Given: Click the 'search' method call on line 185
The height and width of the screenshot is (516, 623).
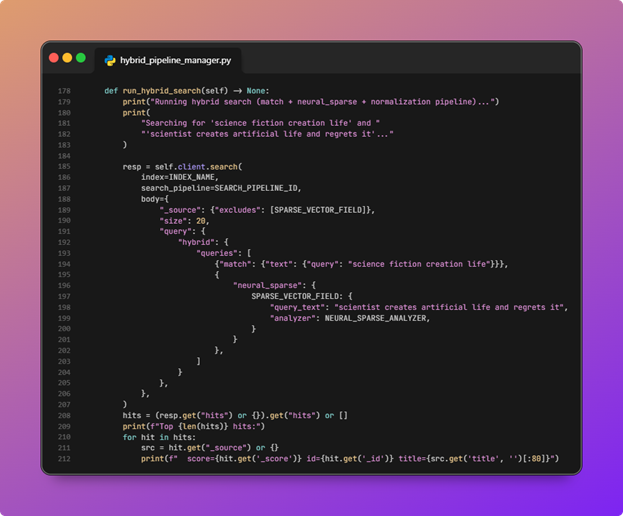Looking at the screenshot, I should (224, 167).
